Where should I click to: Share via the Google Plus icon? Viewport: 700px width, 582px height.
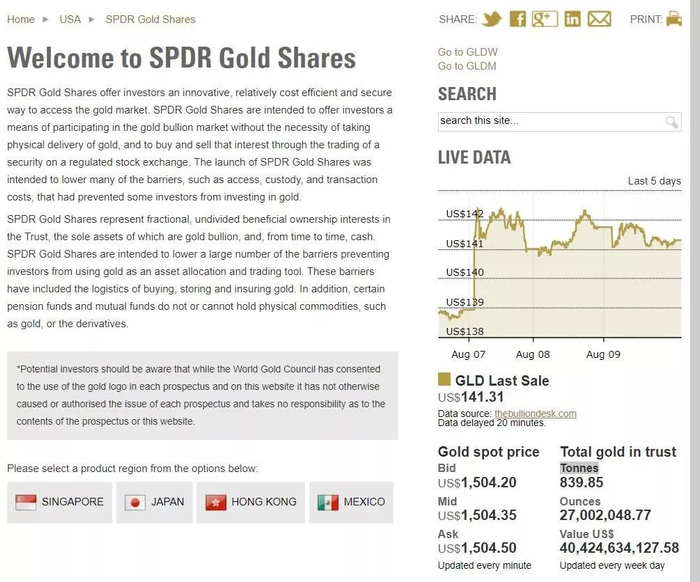(544, 19)
